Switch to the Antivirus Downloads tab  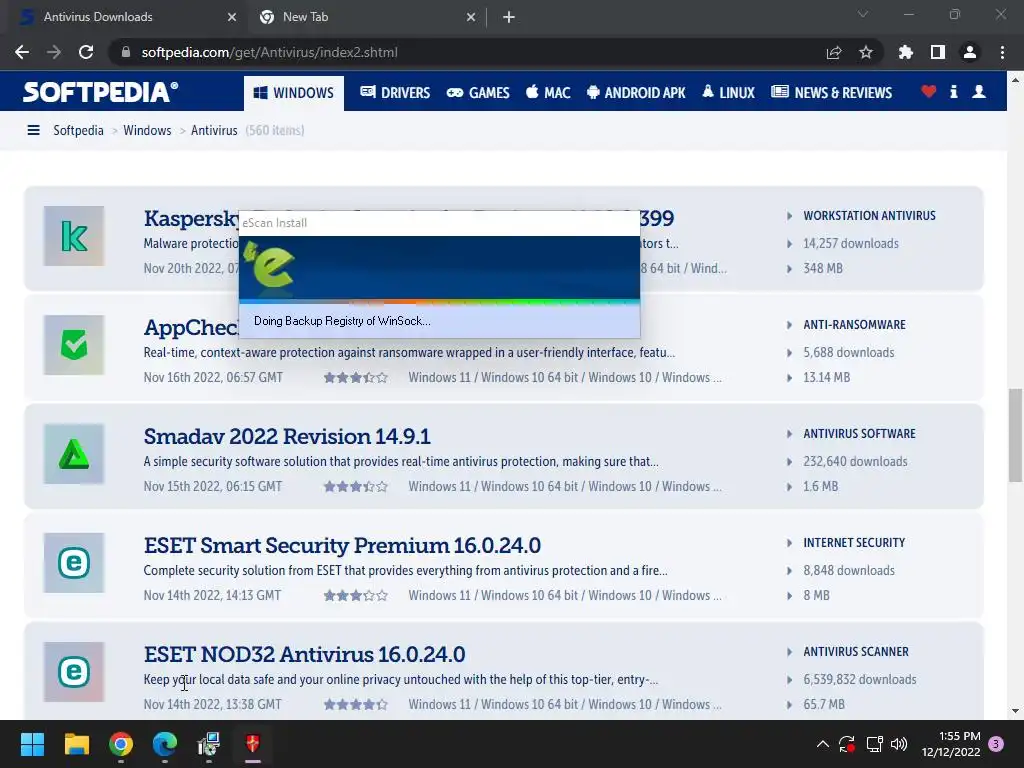coord(127,17)
